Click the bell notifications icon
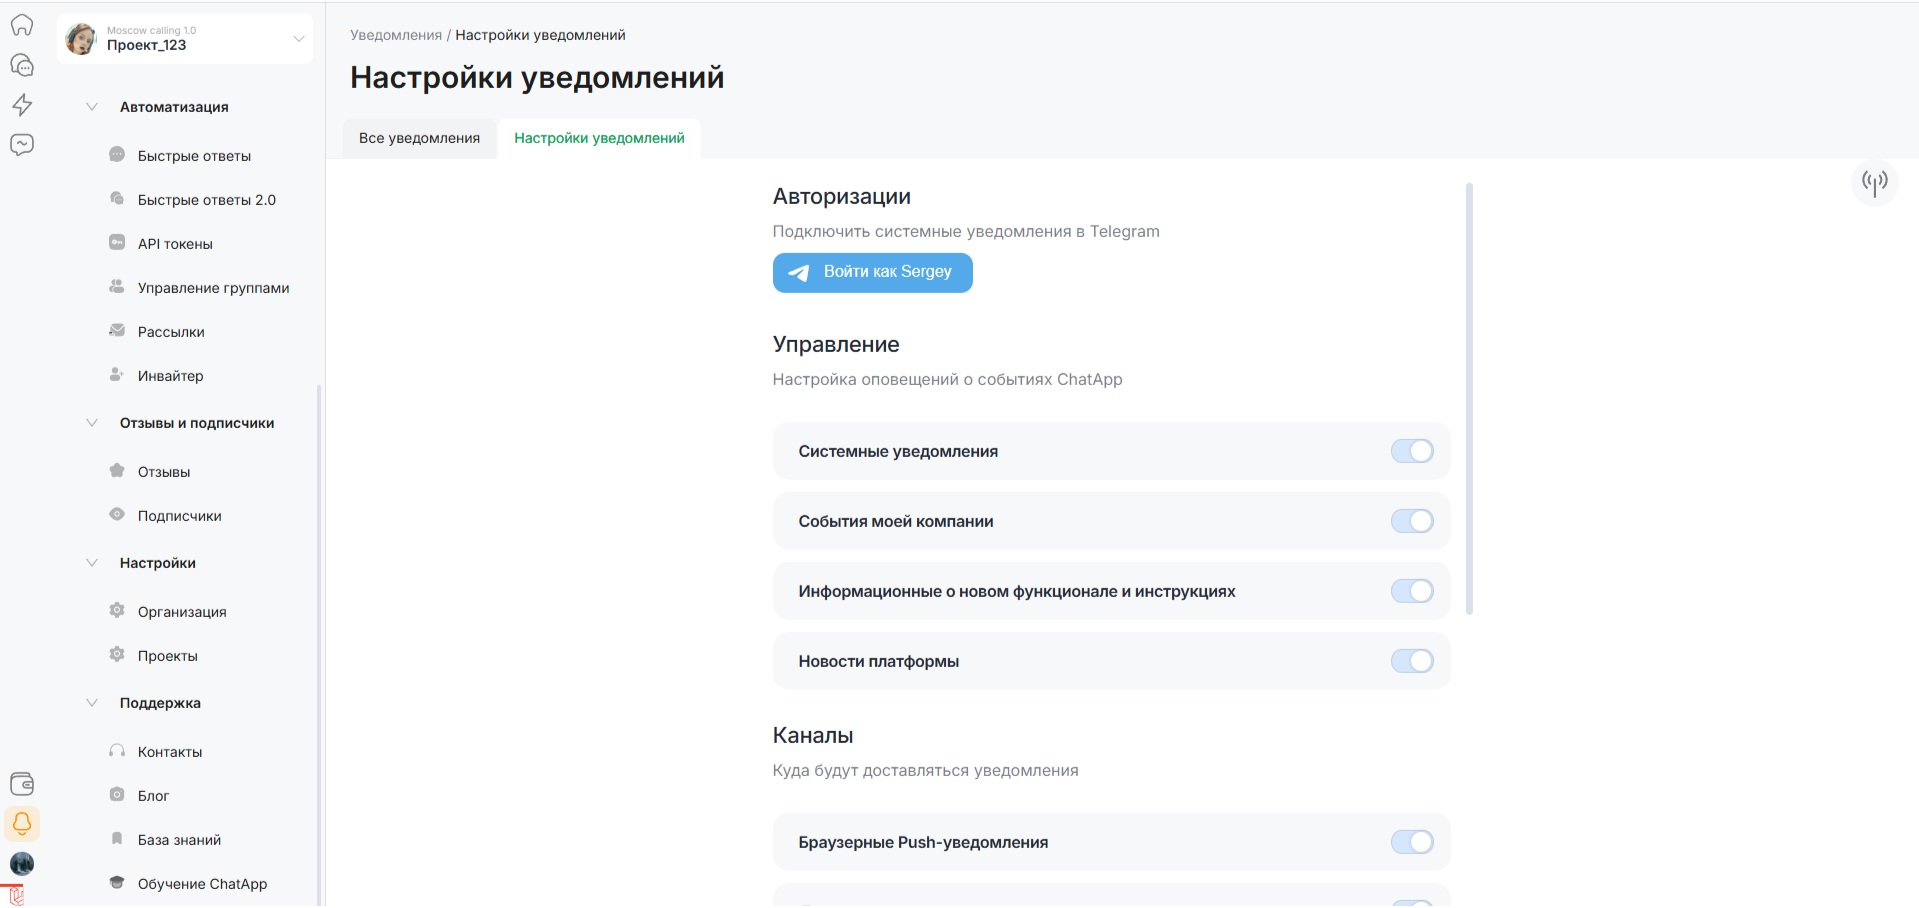This screenshot has height=908, width=1919. [x=22, y=824]
